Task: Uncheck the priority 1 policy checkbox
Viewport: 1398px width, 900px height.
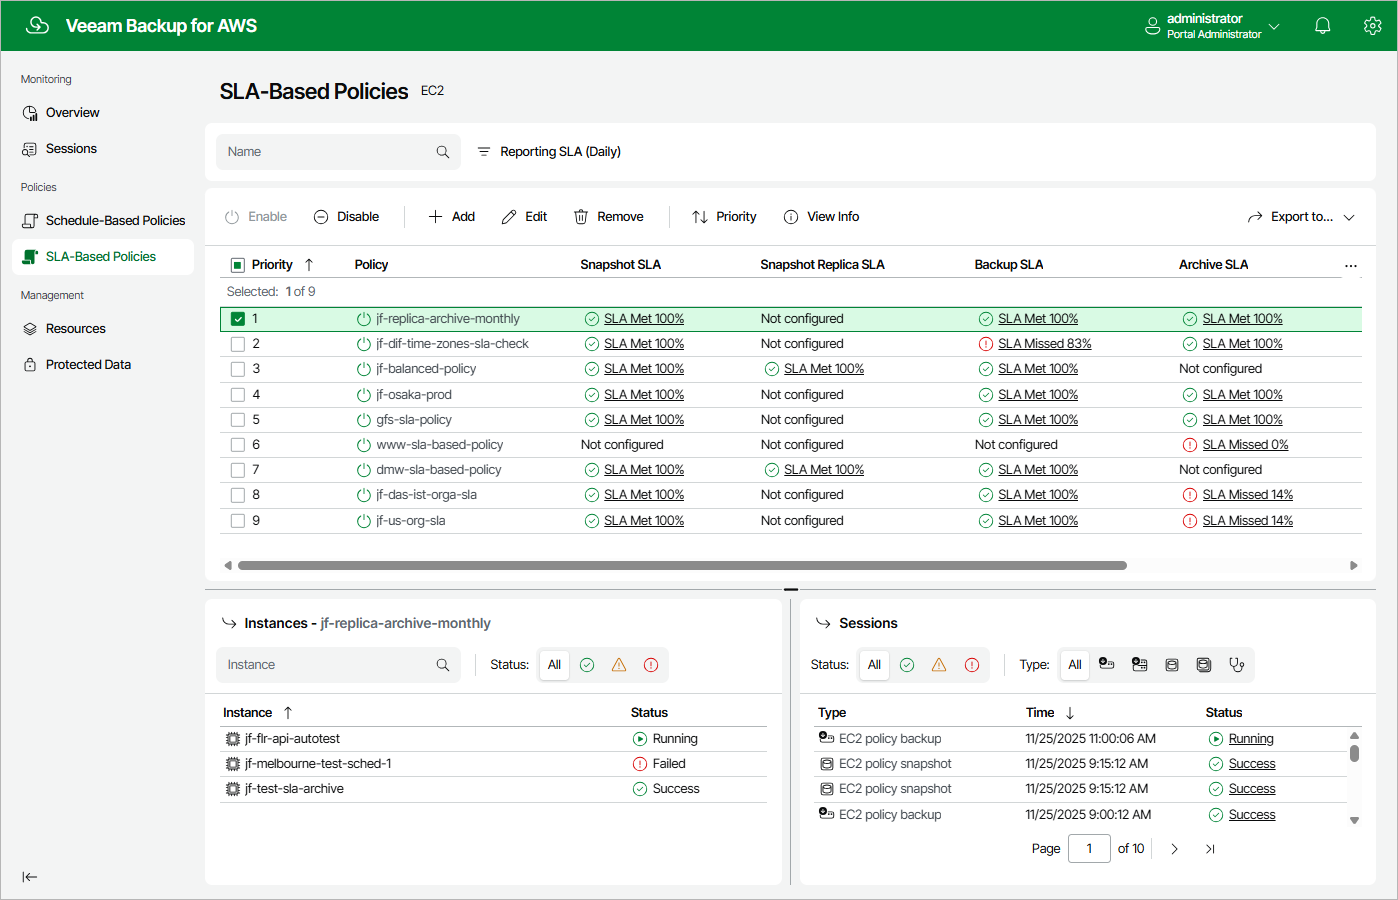Action: (238, 319)
